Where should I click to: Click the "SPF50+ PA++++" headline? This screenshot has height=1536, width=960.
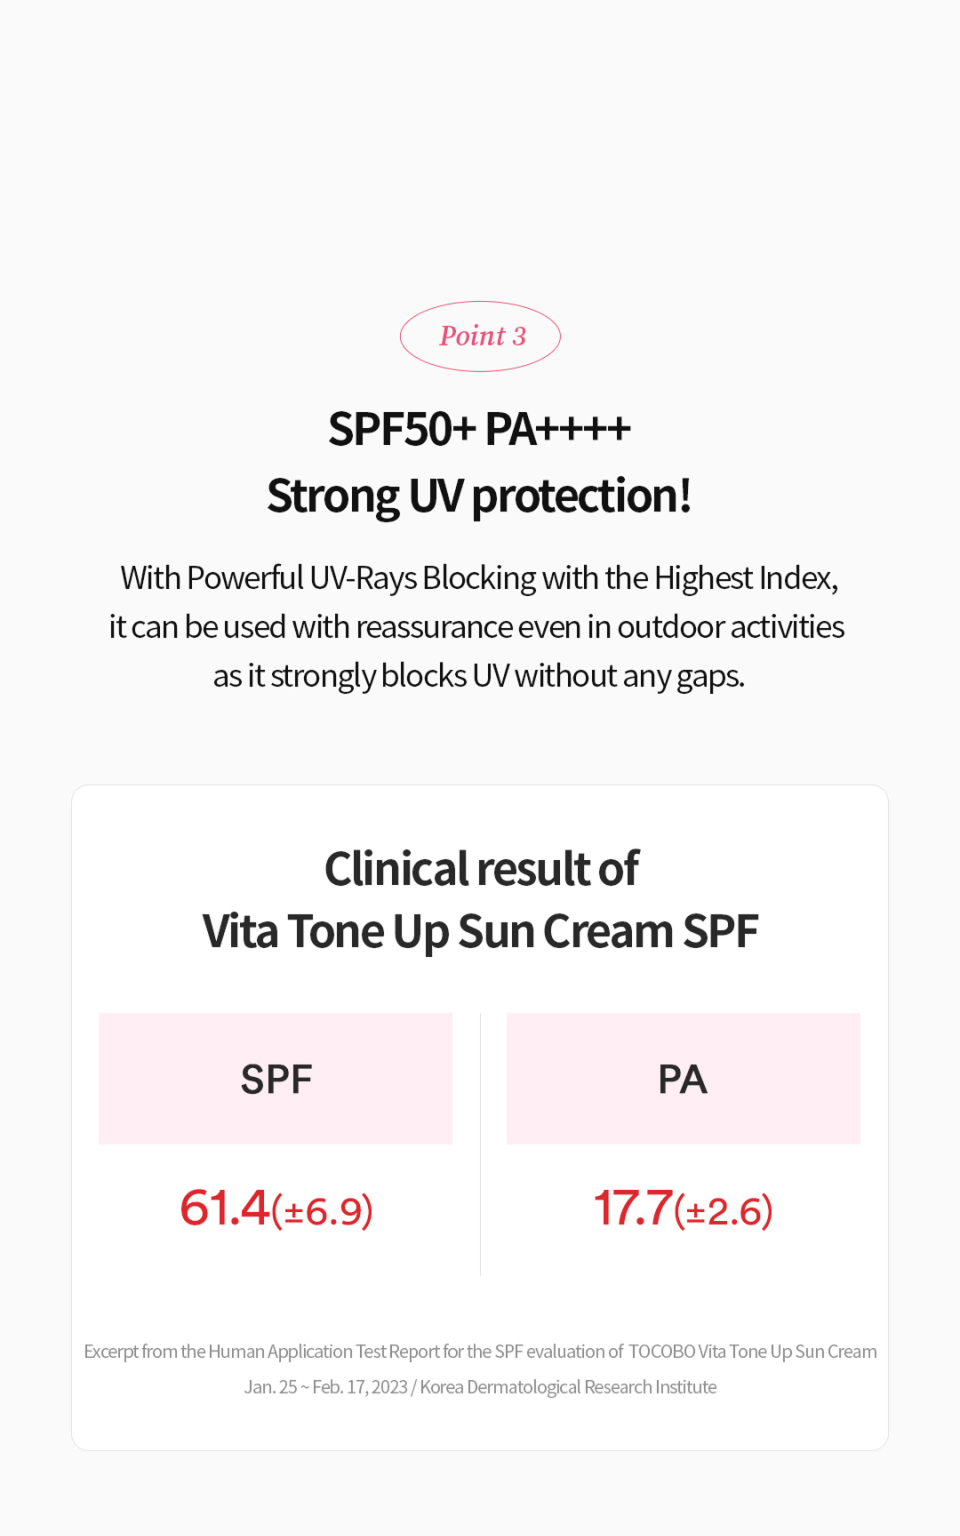pyautogui.click(x=480, y=429)
